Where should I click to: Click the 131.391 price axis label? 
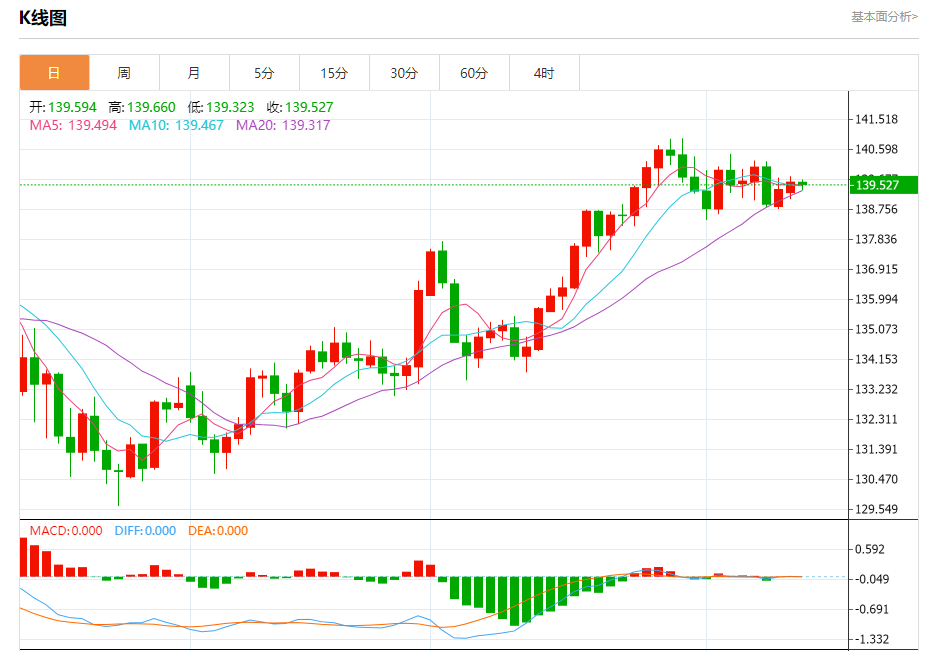[877, 449]
